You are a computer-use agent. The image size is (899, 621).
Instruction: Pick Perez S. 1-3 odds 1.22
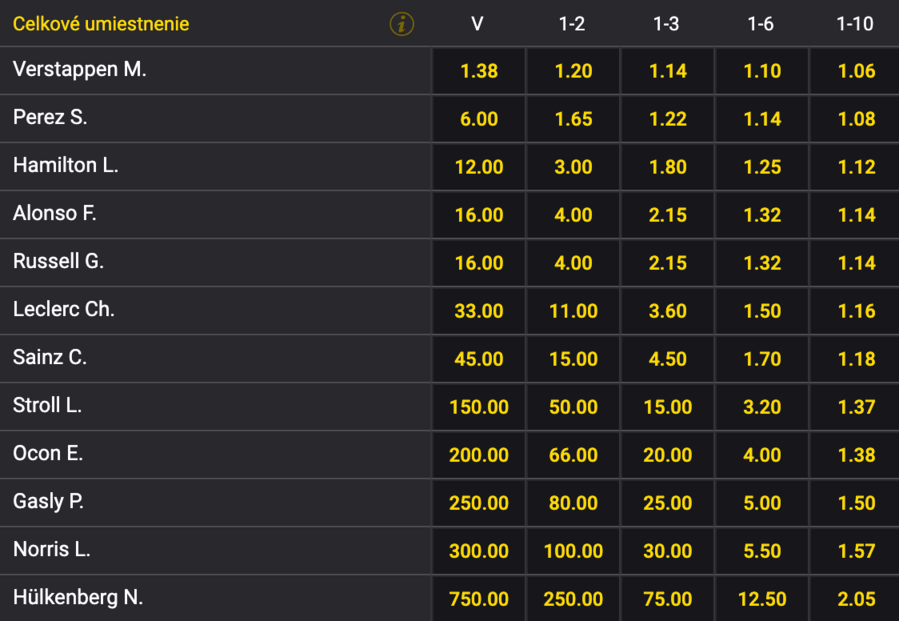(x=667, y=119)
